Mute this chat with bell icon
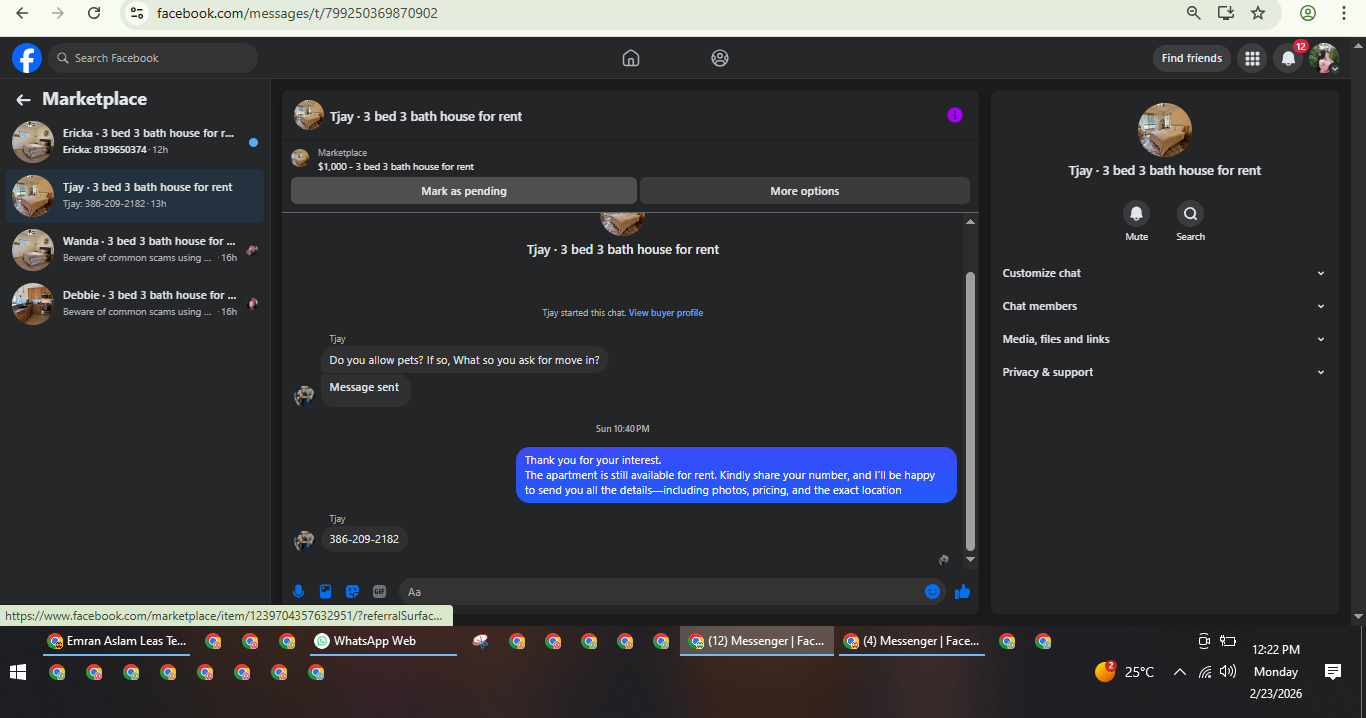Viewport: 1366px width, 718px height. tap(1136, 213)
